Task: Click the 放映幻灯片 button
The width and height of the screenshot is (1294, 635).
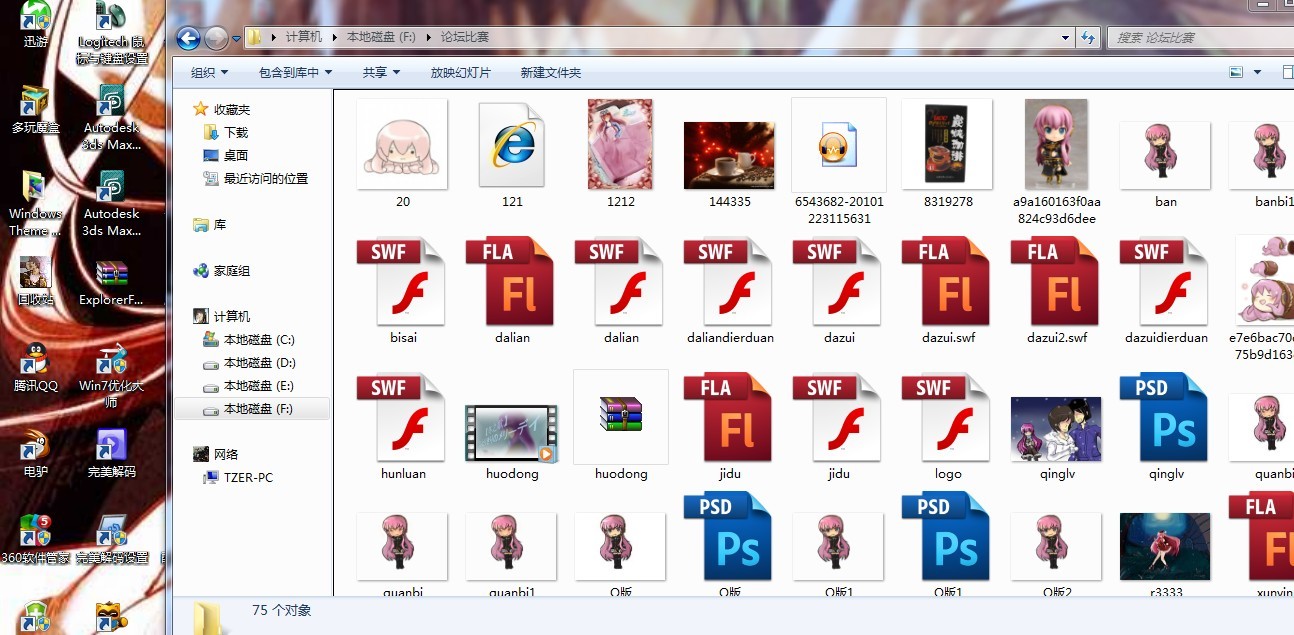Action: point(461,73)
